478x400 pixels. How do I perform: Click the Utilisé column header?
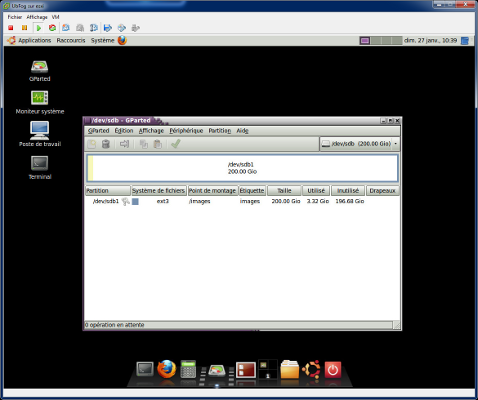click(x=316, y=191)
